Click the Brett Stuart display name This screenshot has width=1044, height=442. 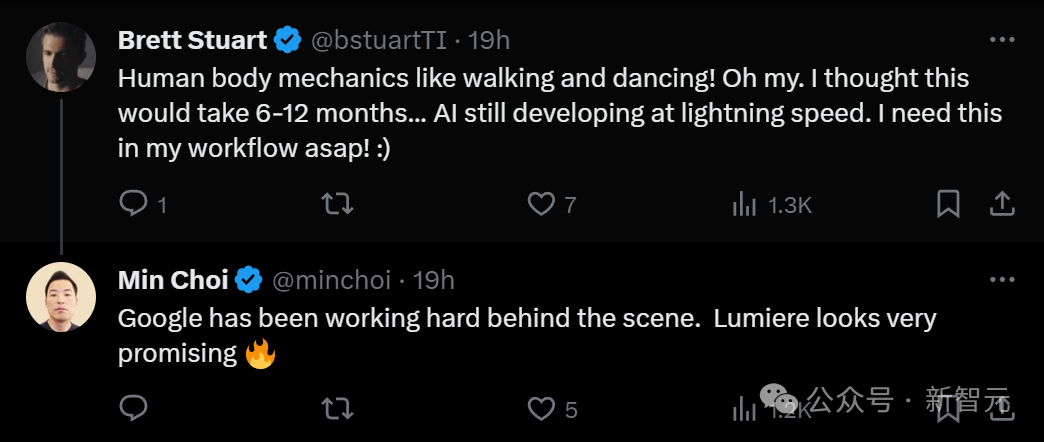click(192, 40)
